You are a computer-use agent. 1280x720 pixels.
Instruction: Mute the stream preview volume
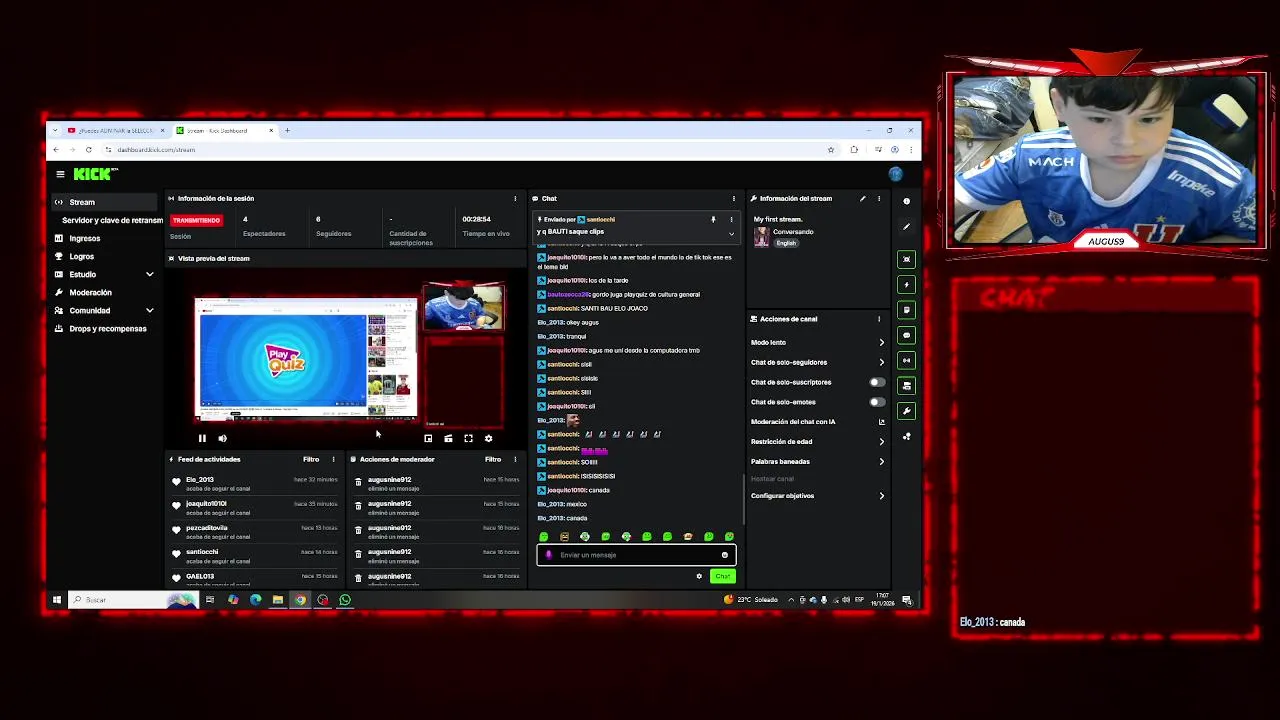[x=222, y=438]
